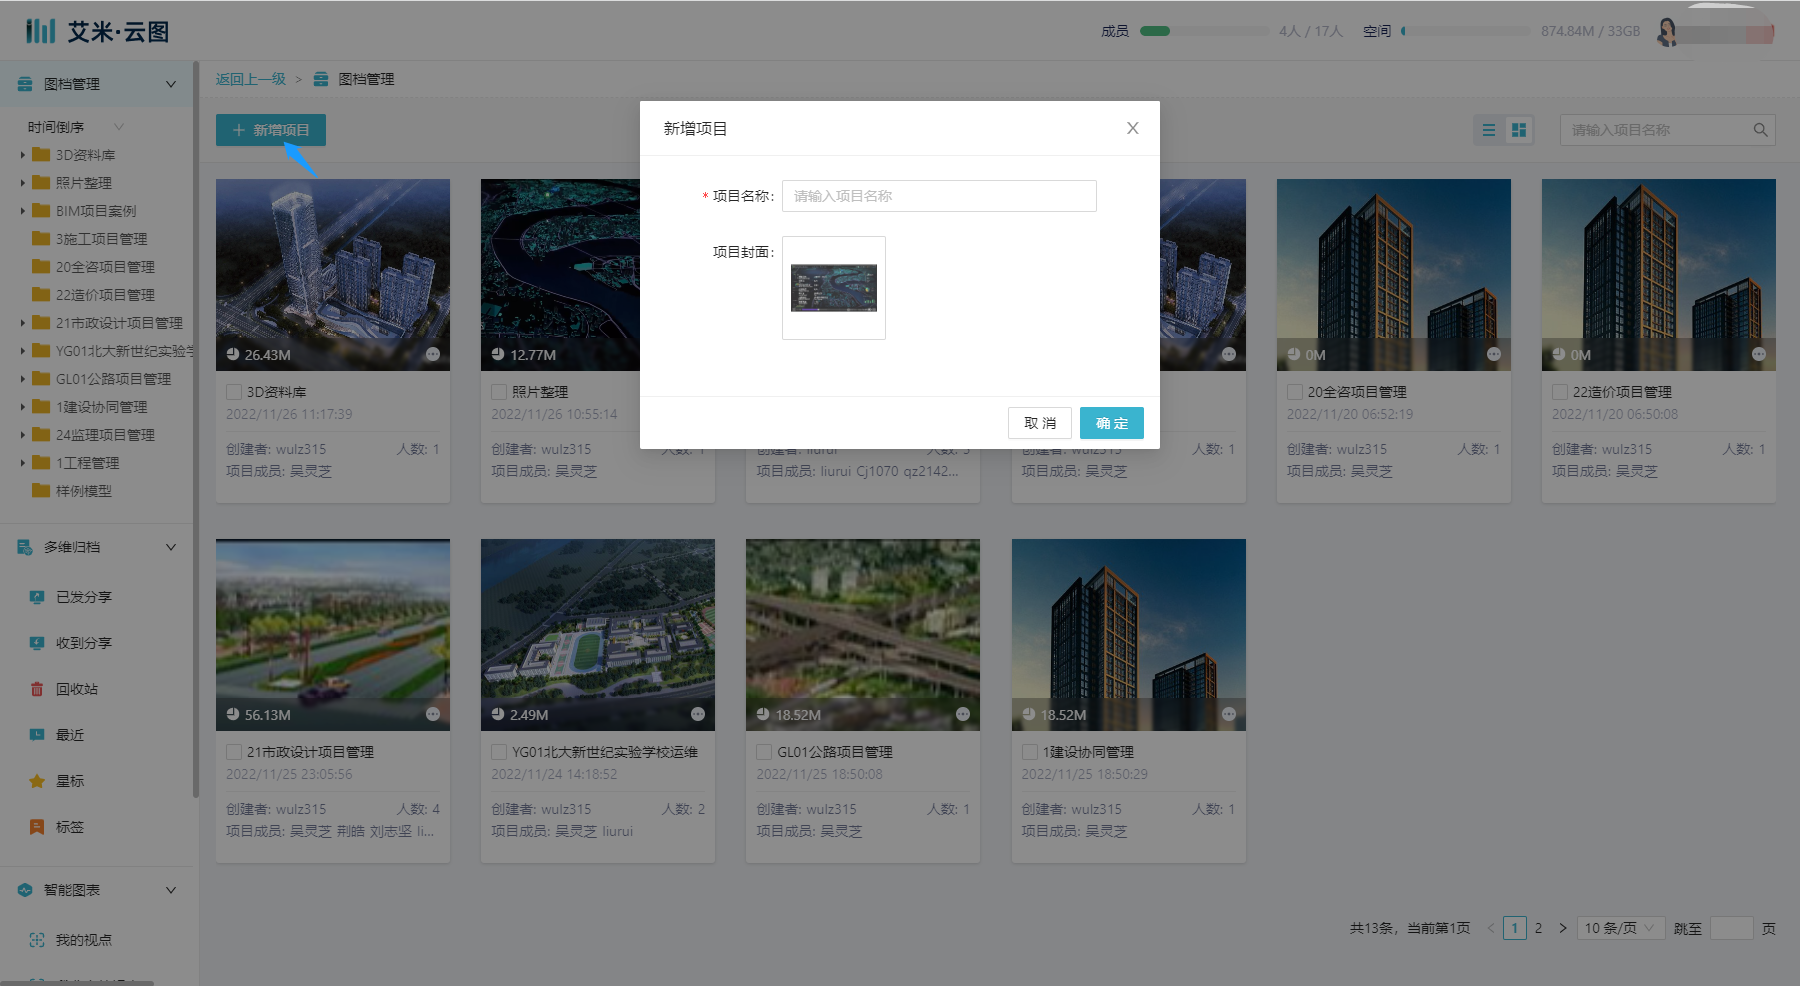
Task: Click the project cover thumbnail upload box
Action: coord(833,288)
